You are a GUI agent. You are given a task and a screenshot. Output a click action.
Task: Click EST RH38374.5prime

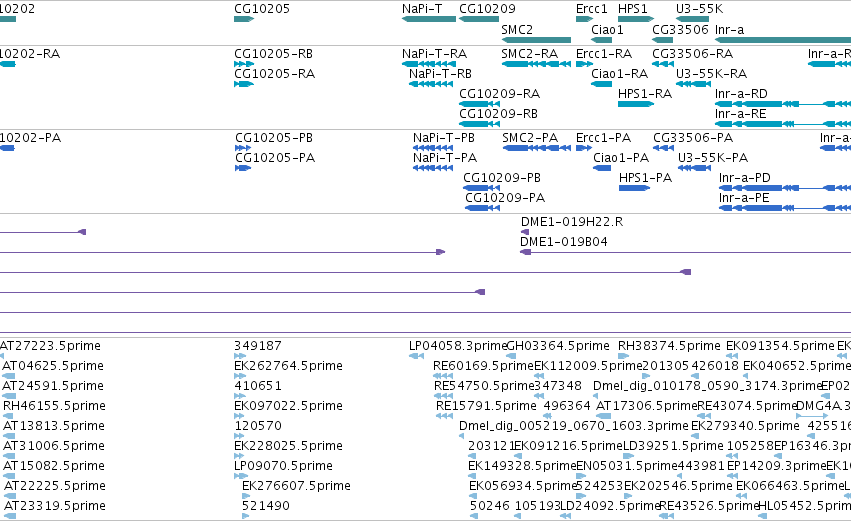(623, 356)
